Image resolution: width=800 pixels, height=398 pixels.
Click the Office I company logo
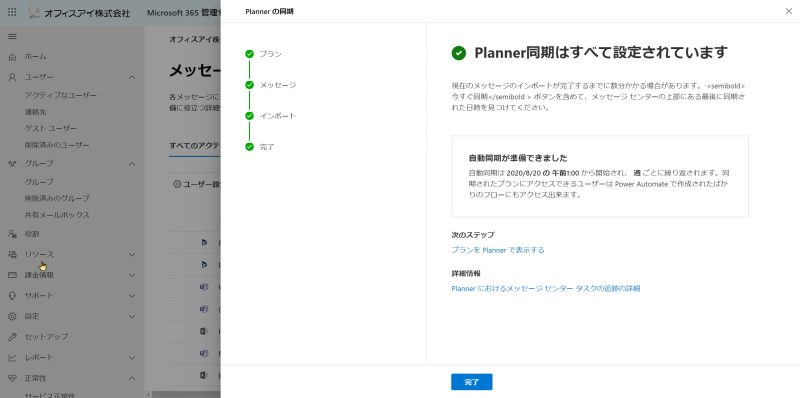click(34, 12)
